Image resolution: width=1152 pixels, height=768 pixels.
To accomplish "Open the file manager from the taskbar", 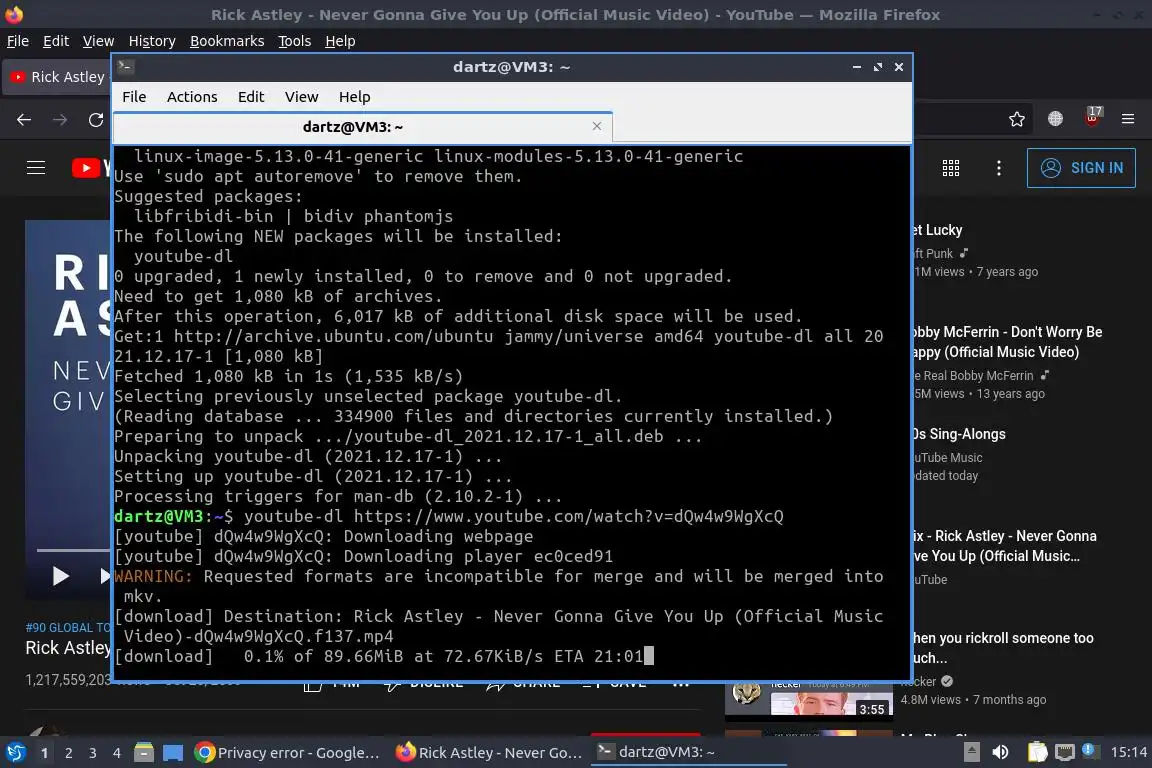I will pyautogui.click(x=144, y=753).
